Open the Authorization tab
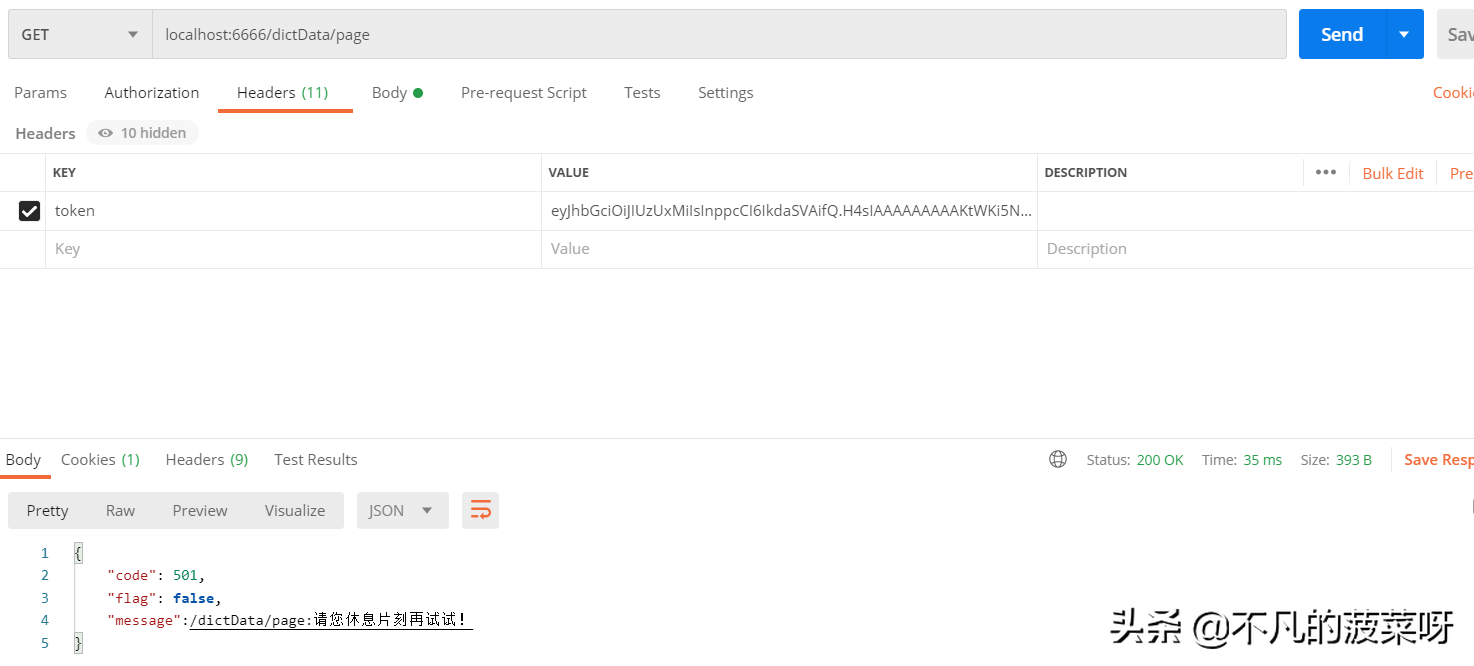 [x=152, y=93]
